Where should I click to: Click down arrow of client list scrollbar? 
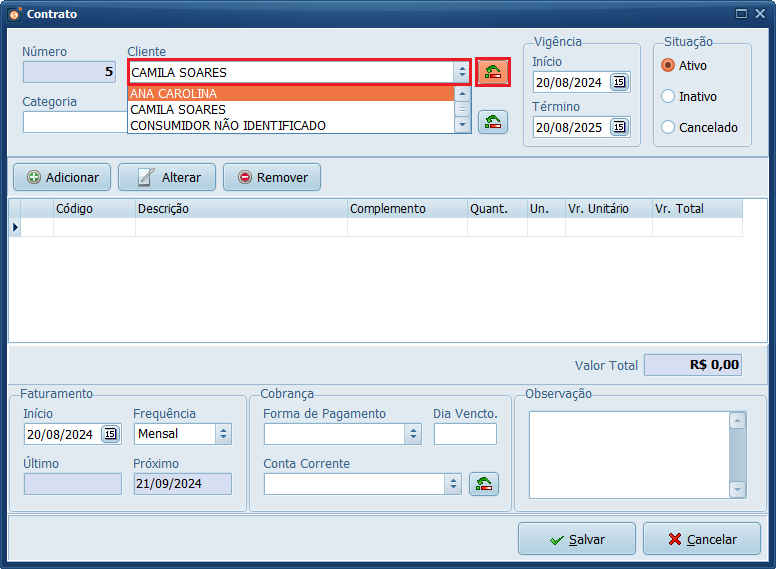coord(462,125)
